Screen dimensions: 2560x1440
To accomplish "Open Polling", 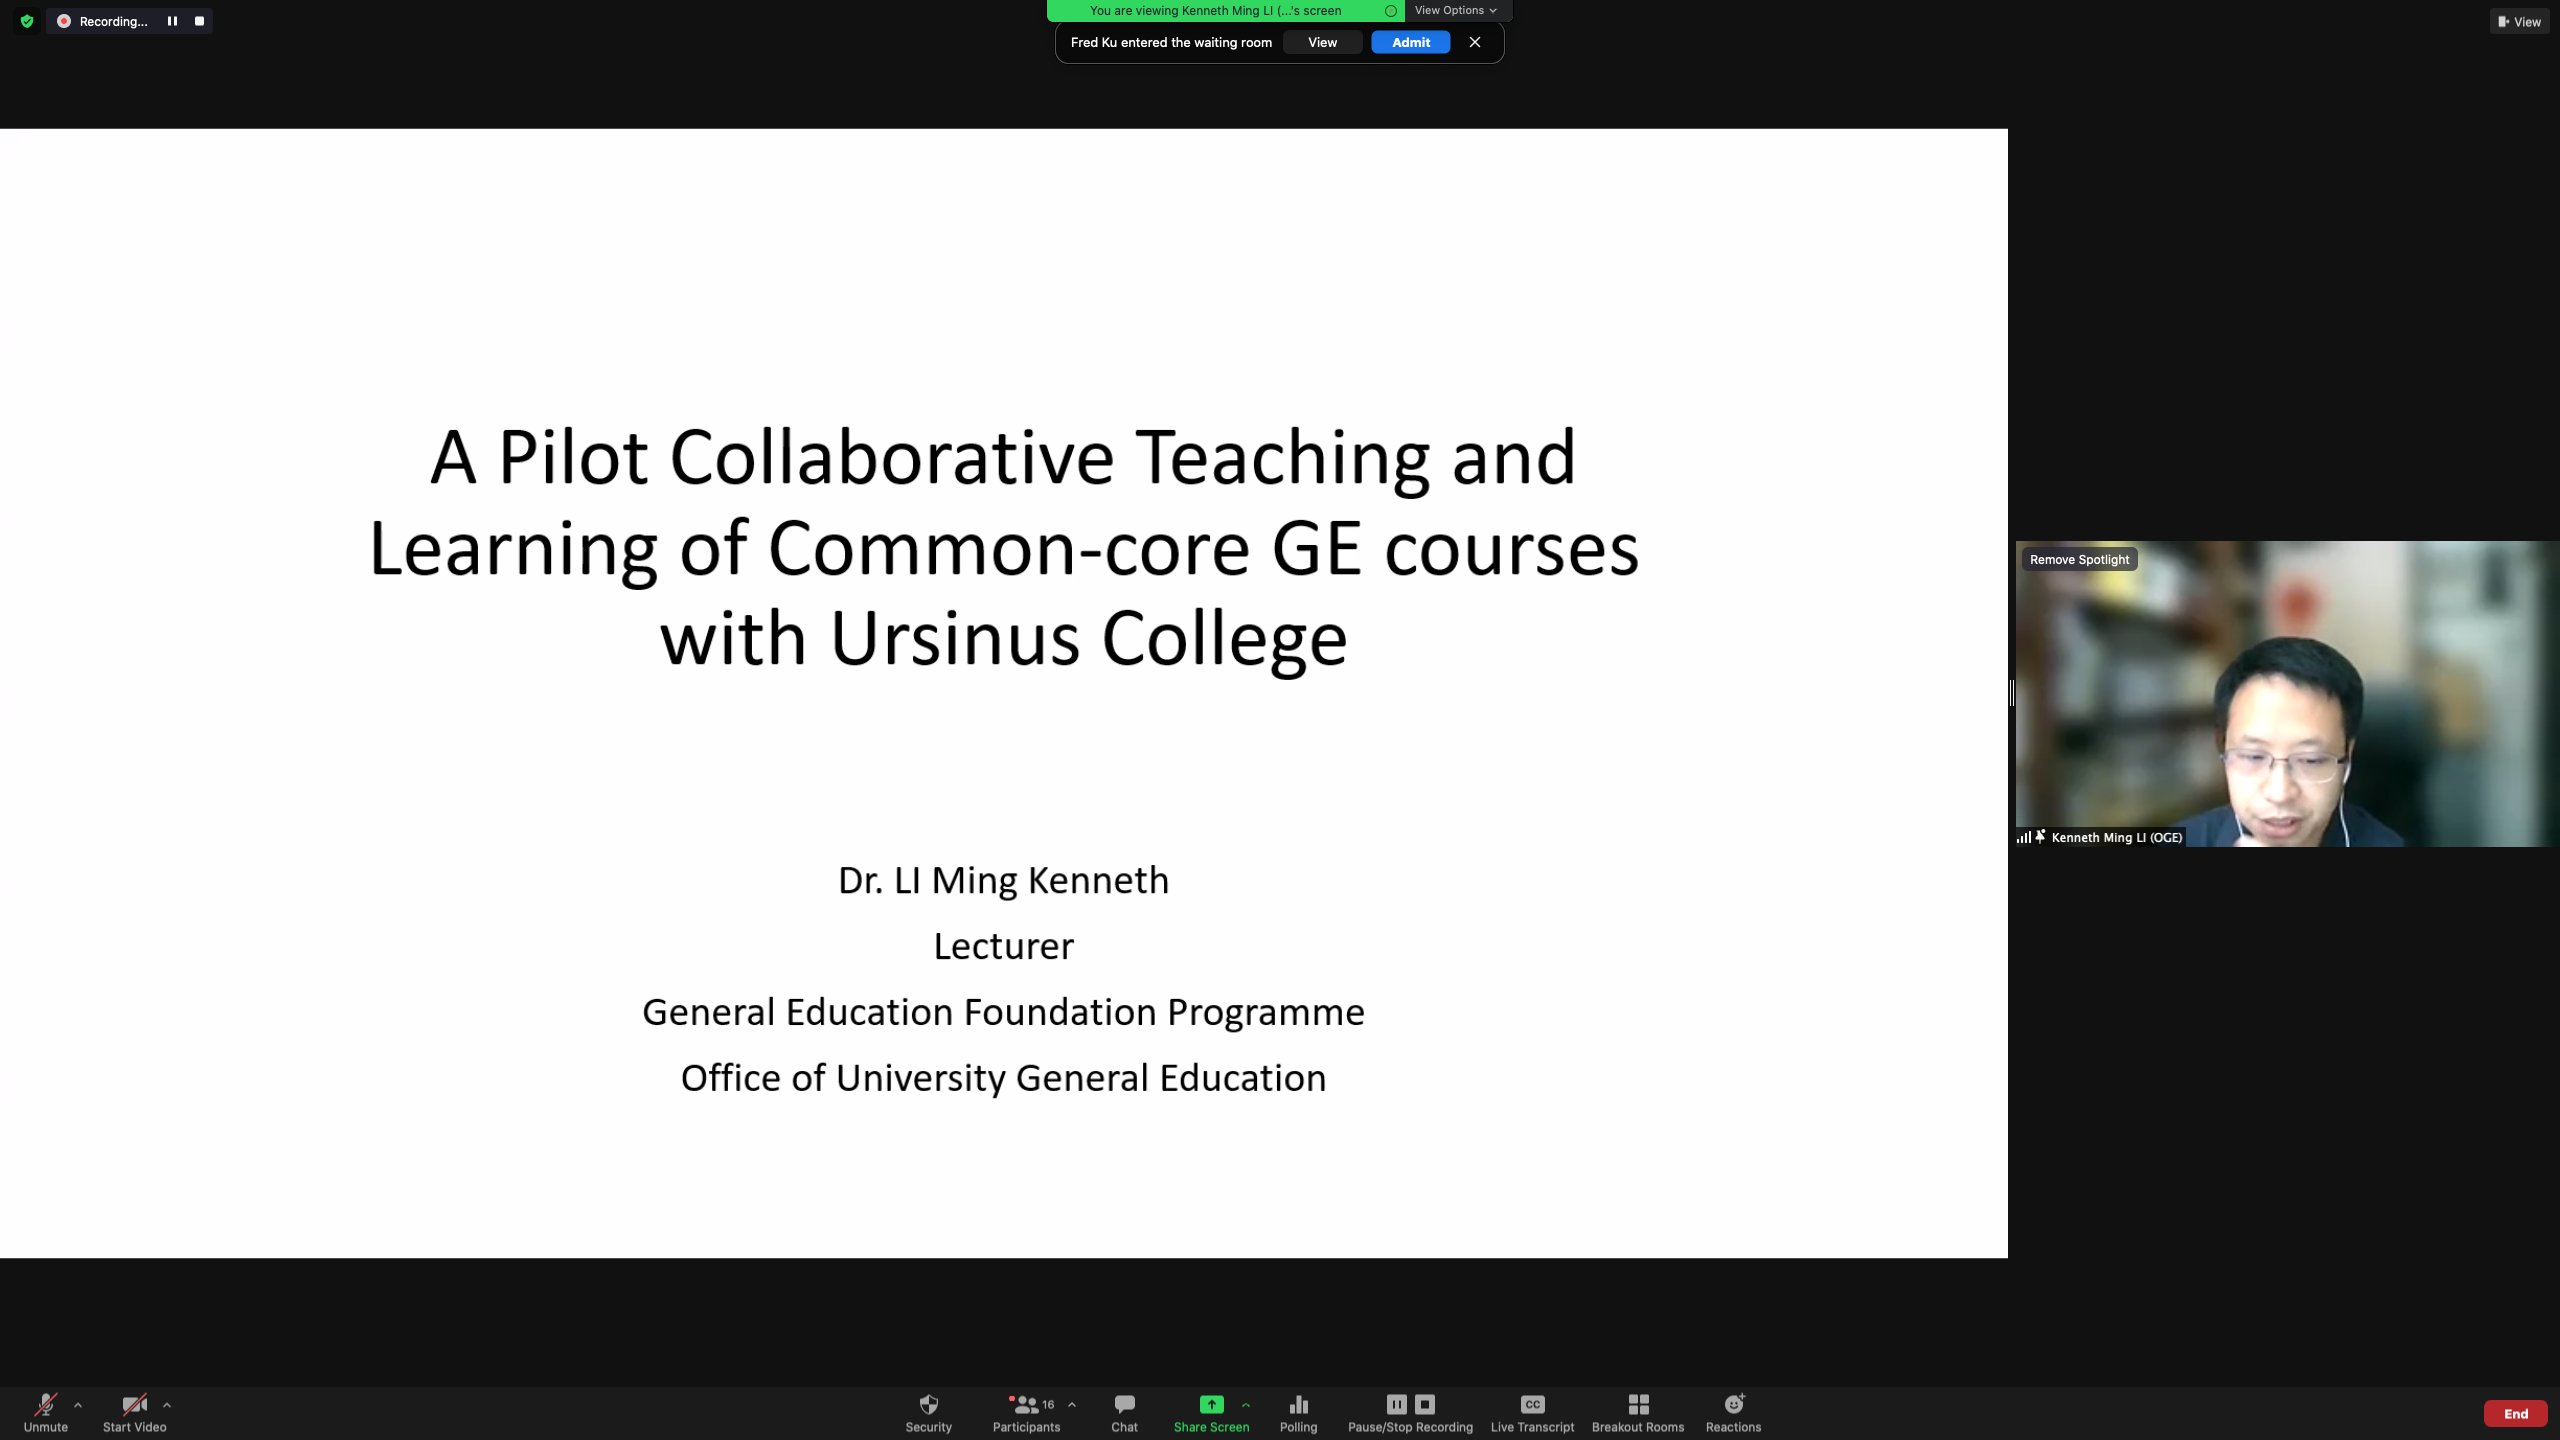I will click(x=1298, y=1413).
